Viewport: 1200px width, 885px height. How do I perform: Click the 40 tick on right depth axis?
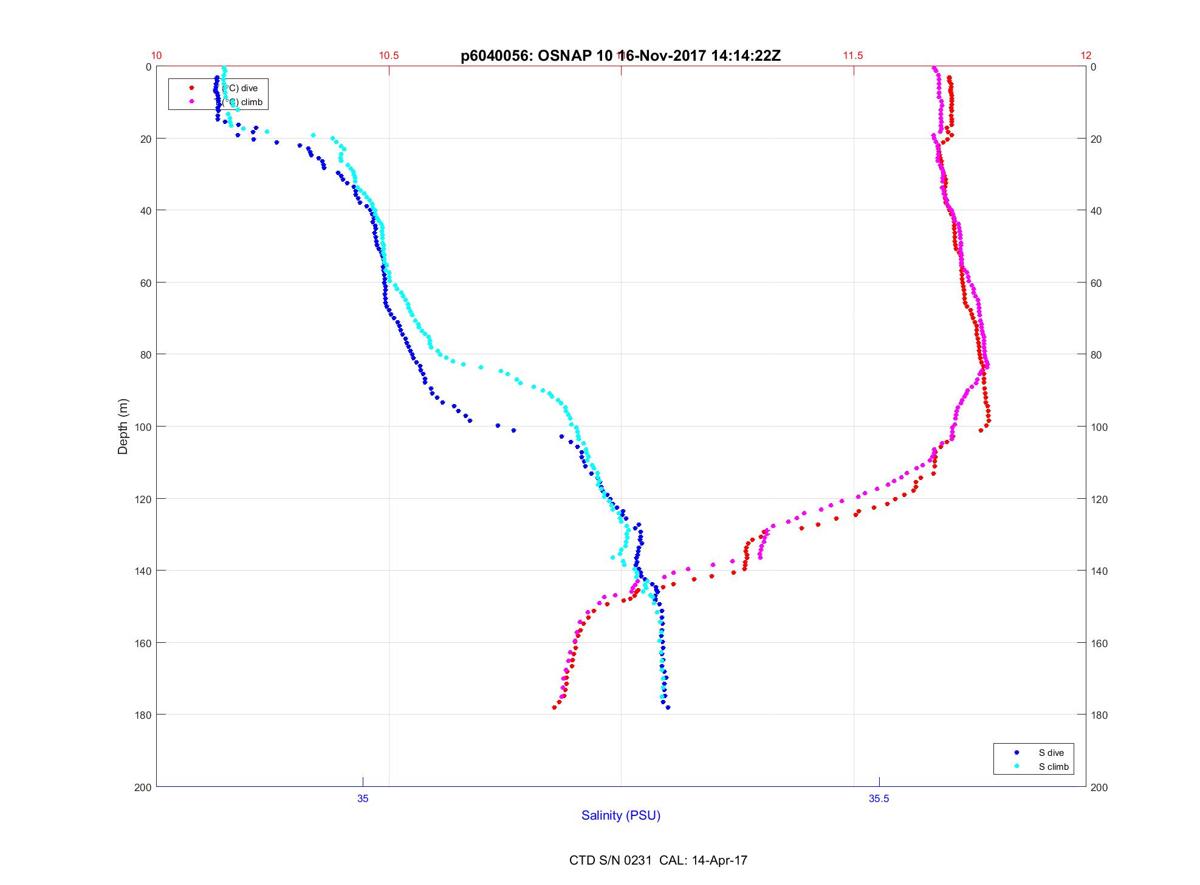click(x=1098, y=211)
